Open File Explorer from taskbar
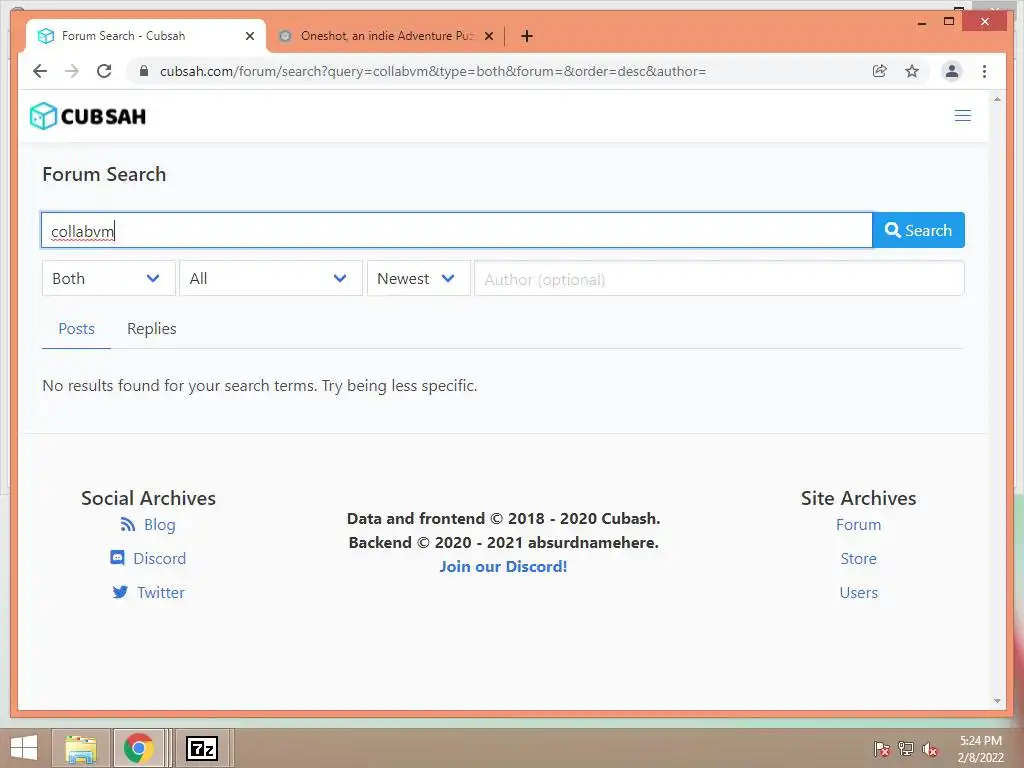Image resolution: width=1024 pixels, height=768 pixels. pos(80,748)
